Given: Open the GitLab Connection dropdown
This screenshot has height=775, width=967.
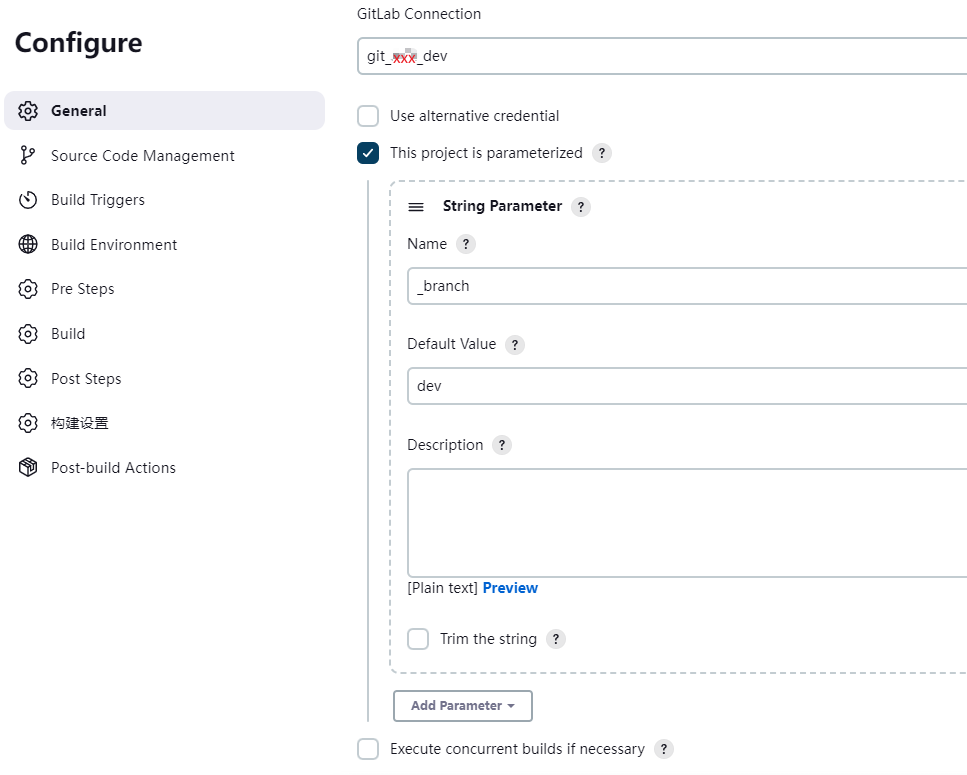Looking at the screenshot, I should pos(660,56).
